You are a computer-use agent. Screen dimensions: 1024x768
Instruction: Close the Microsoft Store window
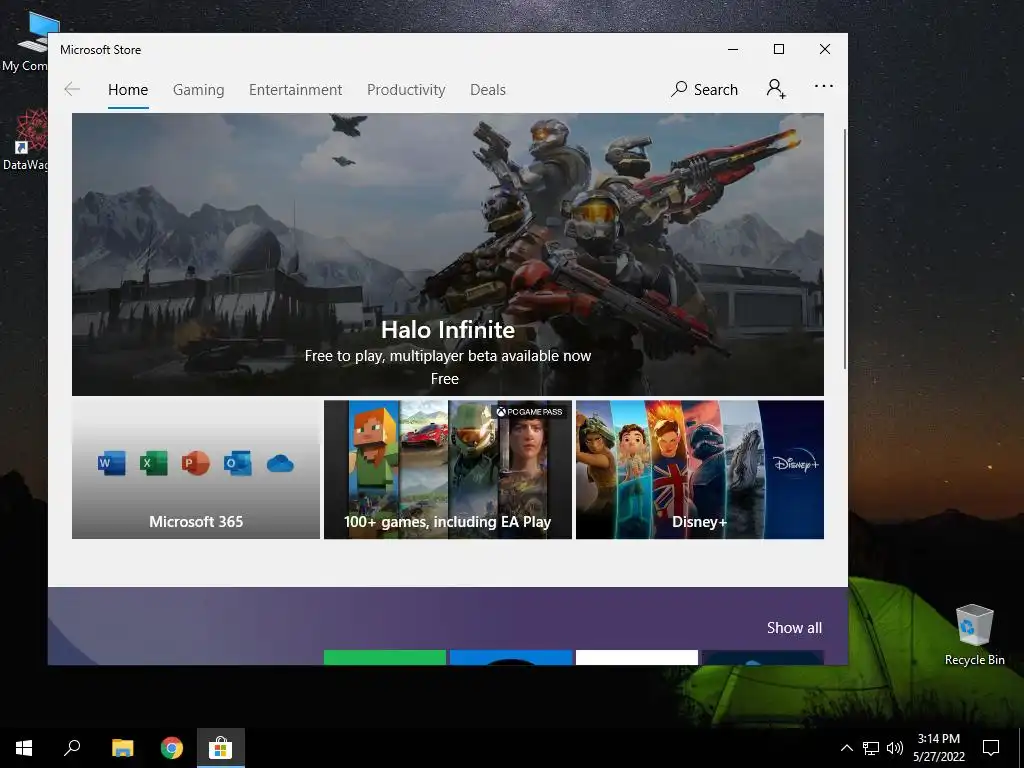coord(825,50)
